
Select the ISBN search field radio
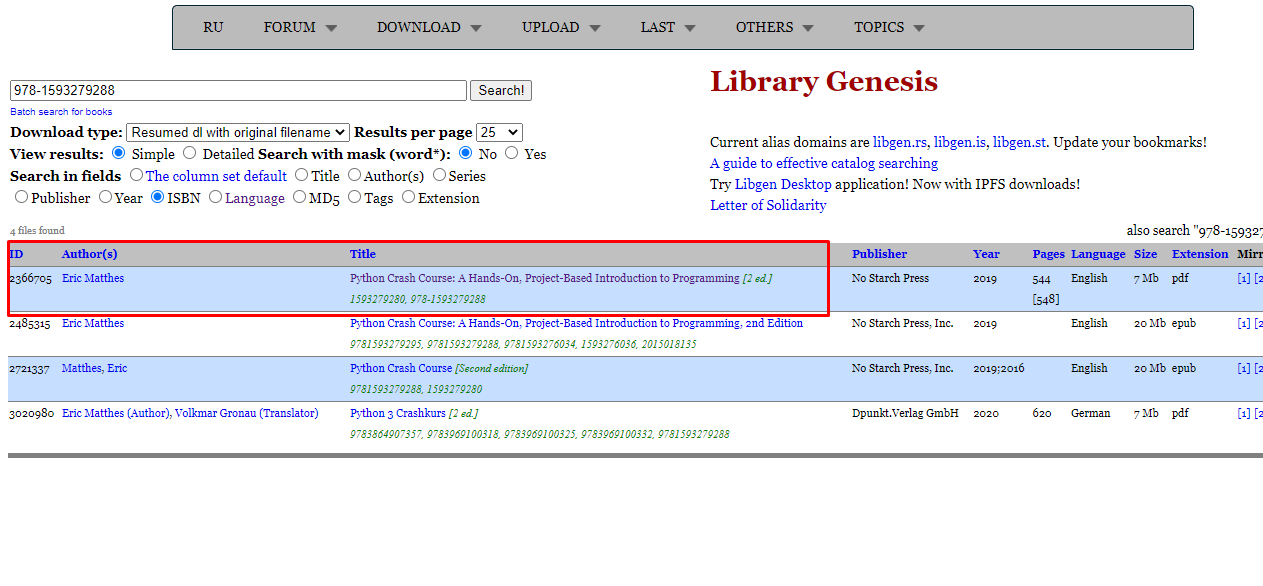[158, 197]
